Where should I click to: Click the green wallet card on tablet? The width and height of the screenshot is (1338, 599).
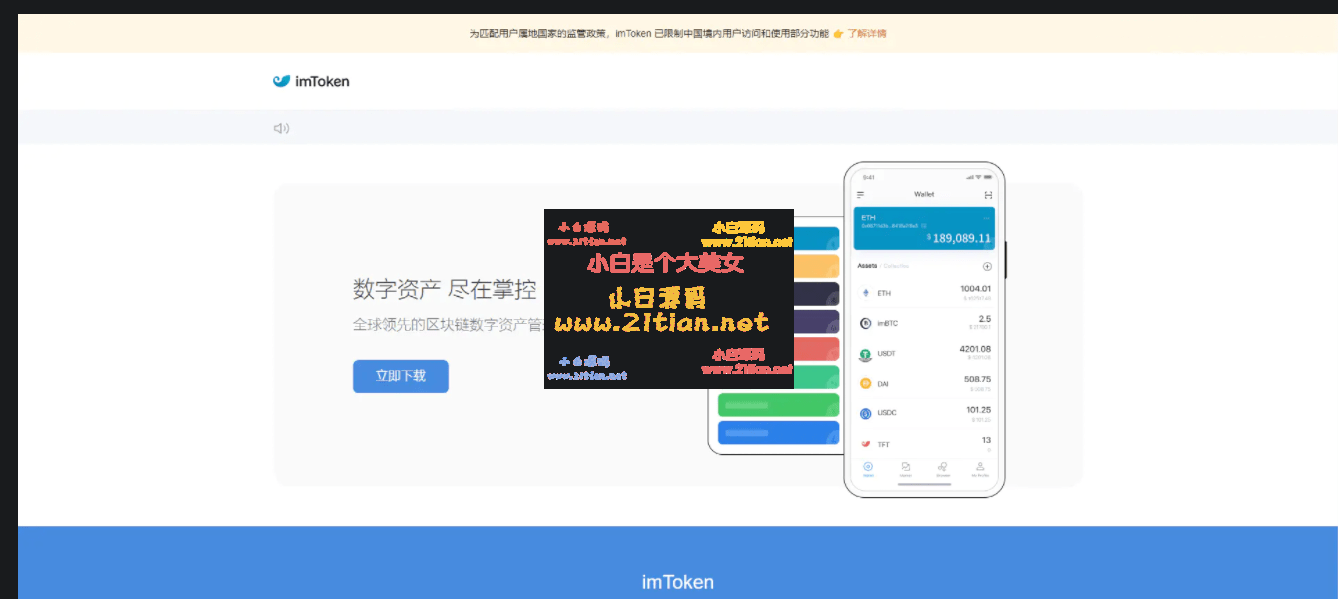point(778,405)
